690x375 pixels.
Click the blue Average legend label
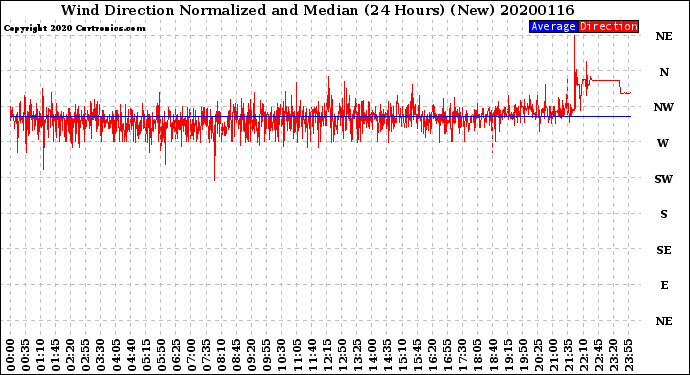coord(553,26)
